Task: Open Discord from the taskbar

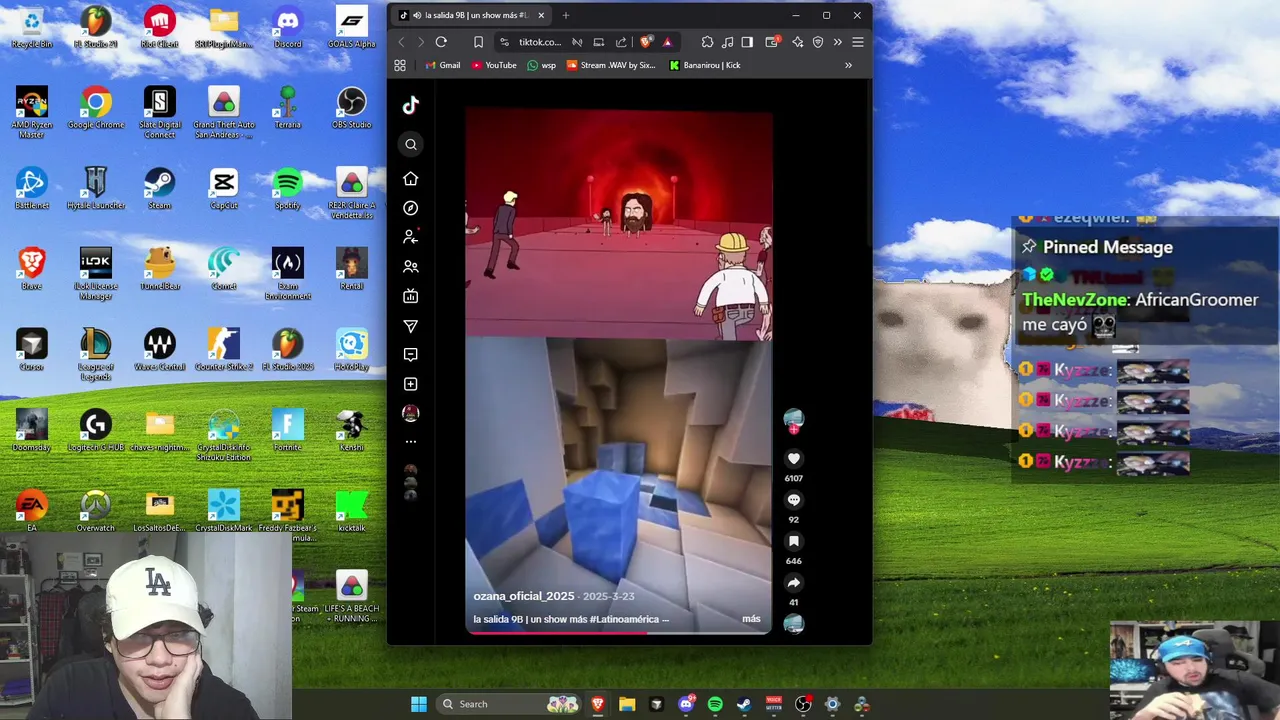Action: (x=686, y=704)
